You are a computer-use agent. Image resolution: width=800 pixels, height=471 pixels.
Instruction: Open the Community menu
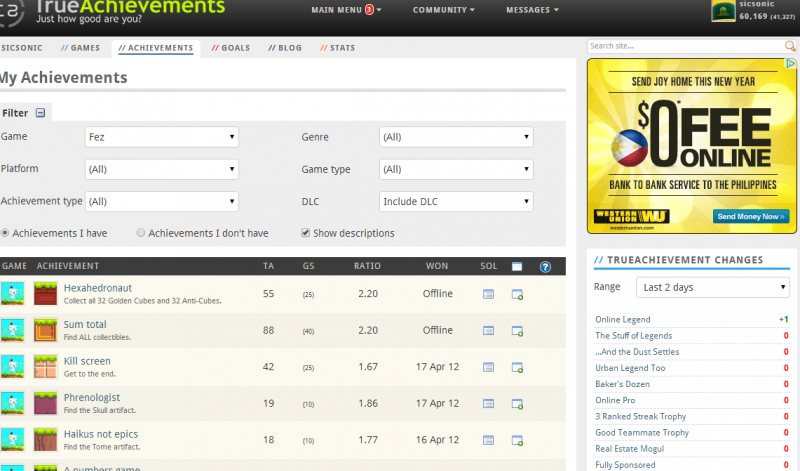[x=443, y=10]
